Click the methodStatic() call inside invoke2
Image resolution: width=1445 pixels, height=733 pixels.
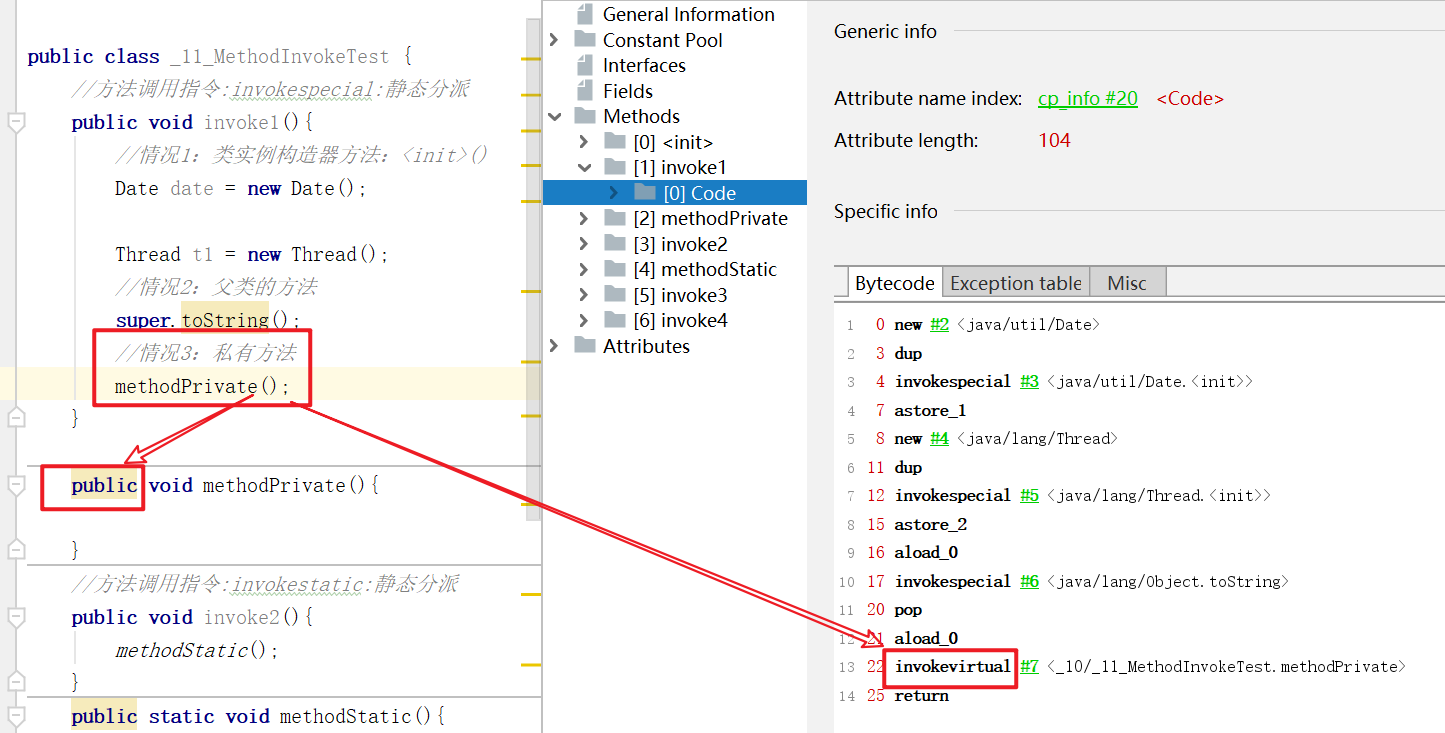[196, 651]
